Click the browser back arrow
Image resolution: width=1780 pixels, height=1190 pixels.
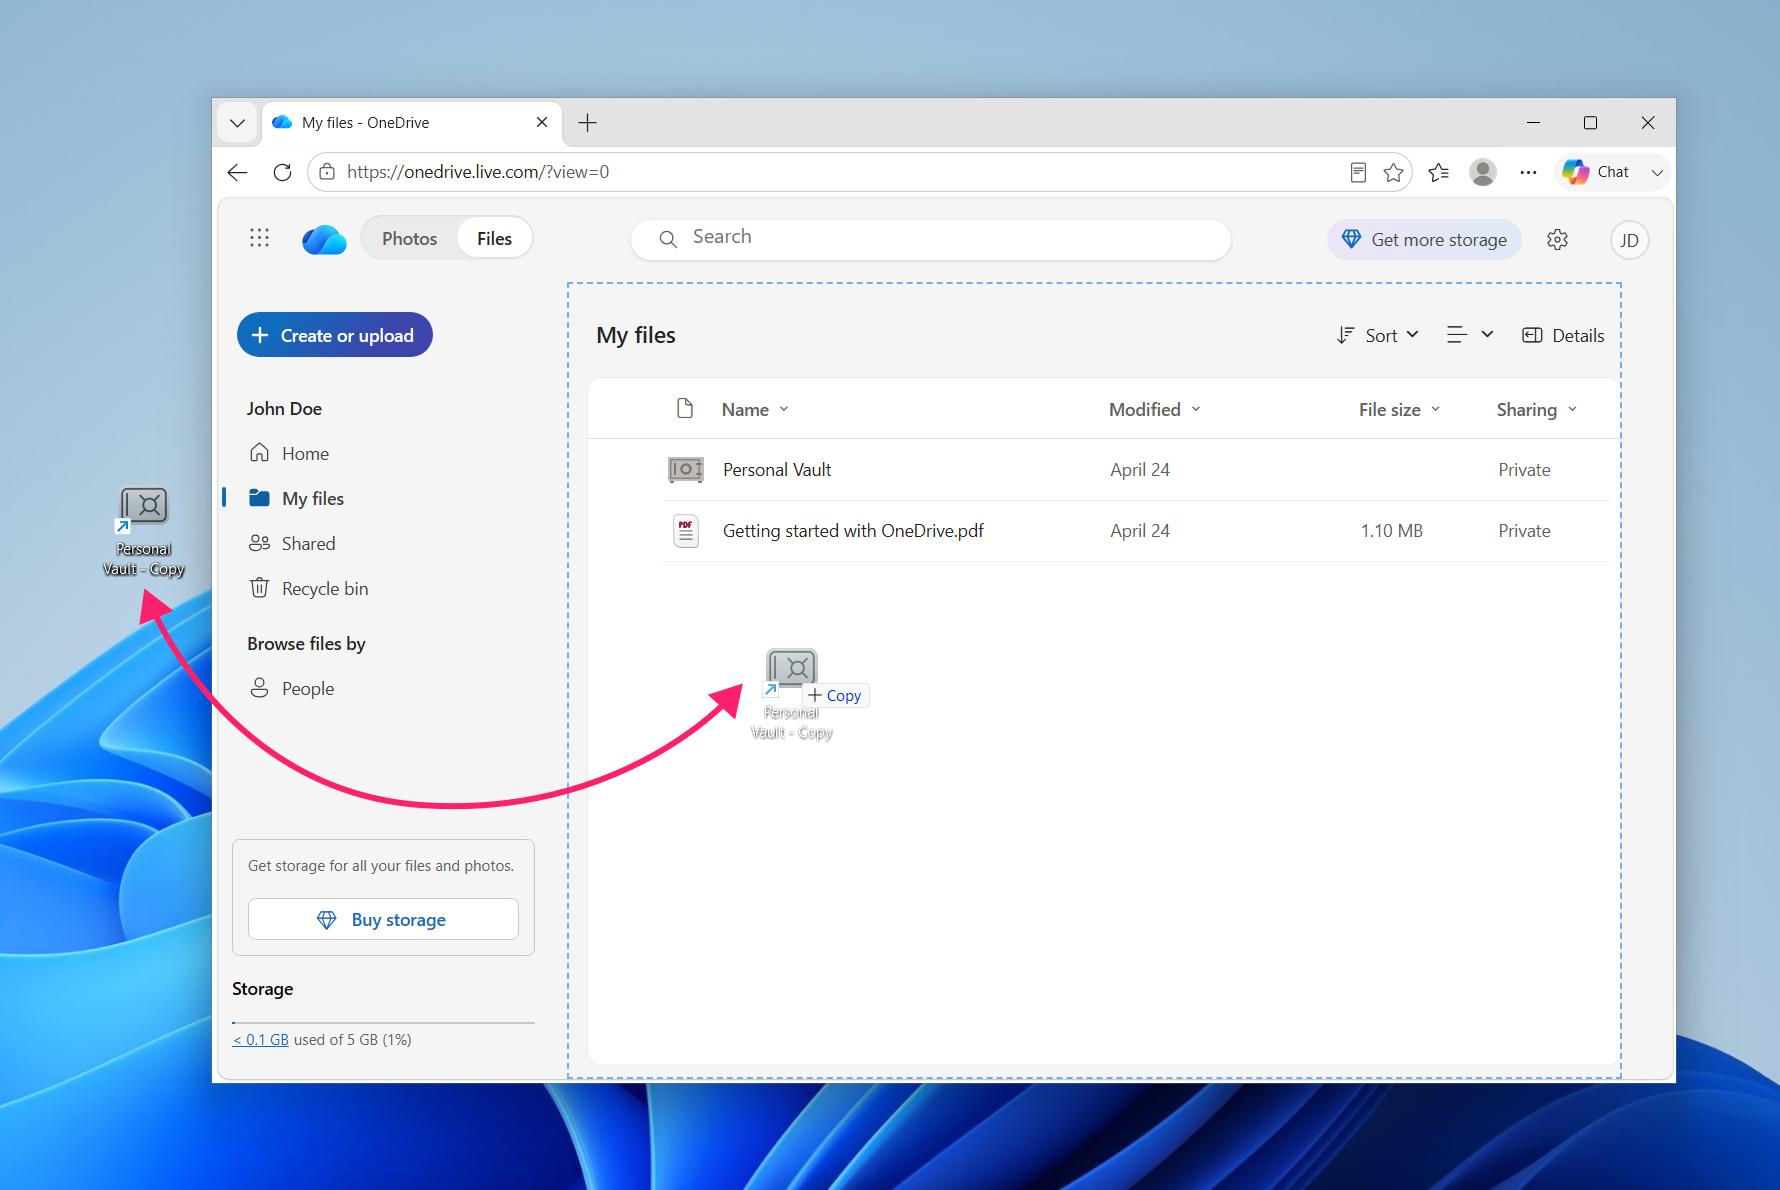[x=237, y=172]
